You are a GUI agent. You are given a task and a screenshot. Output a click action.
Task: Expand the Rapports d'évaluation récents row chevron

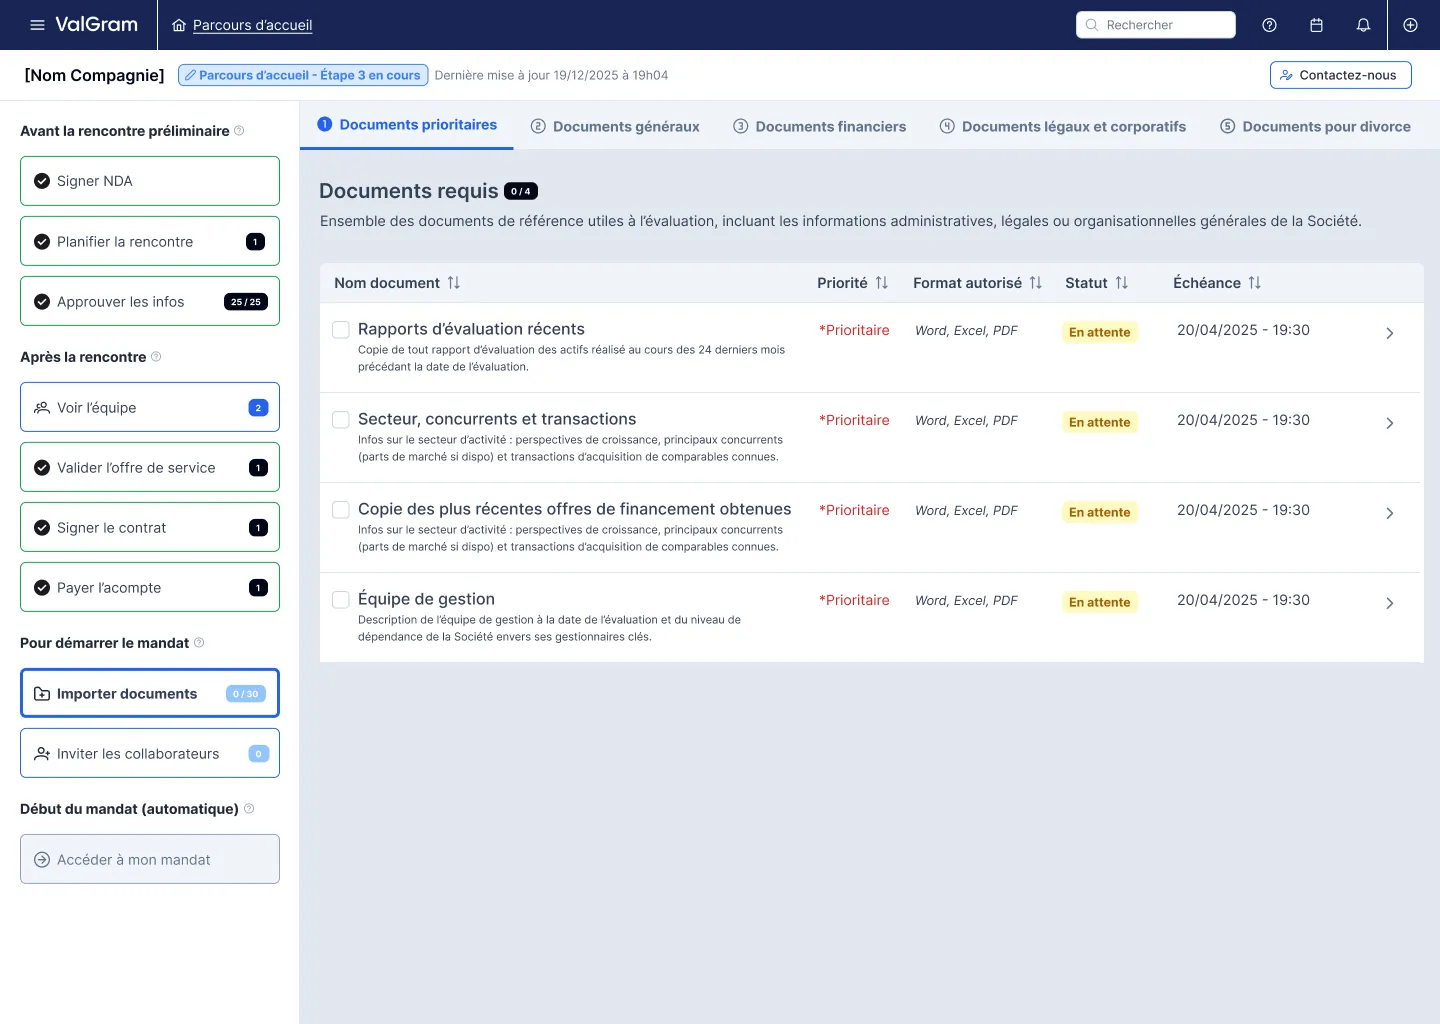pos(1389,333)
